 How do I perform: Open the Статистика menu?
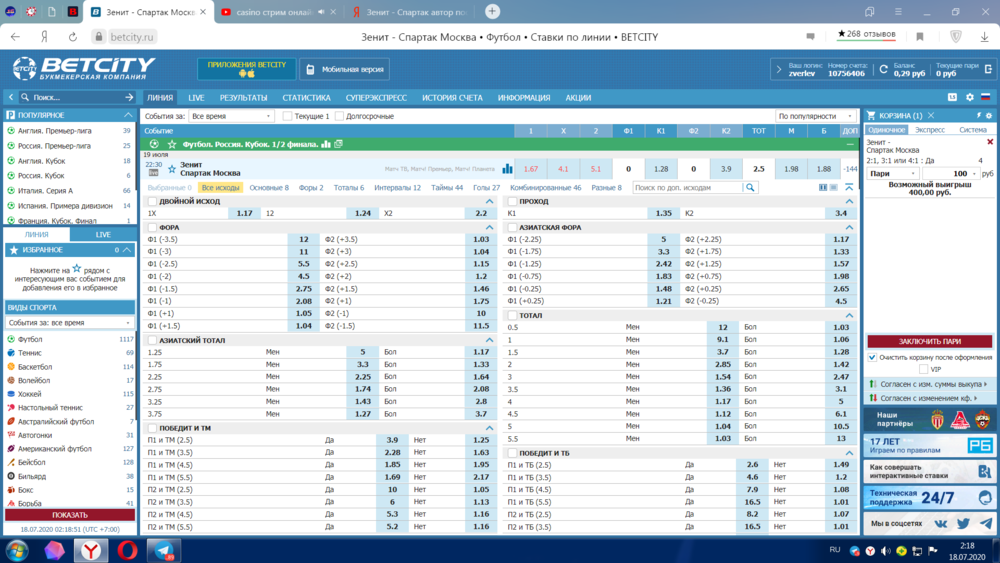click(x=306, y=98)
